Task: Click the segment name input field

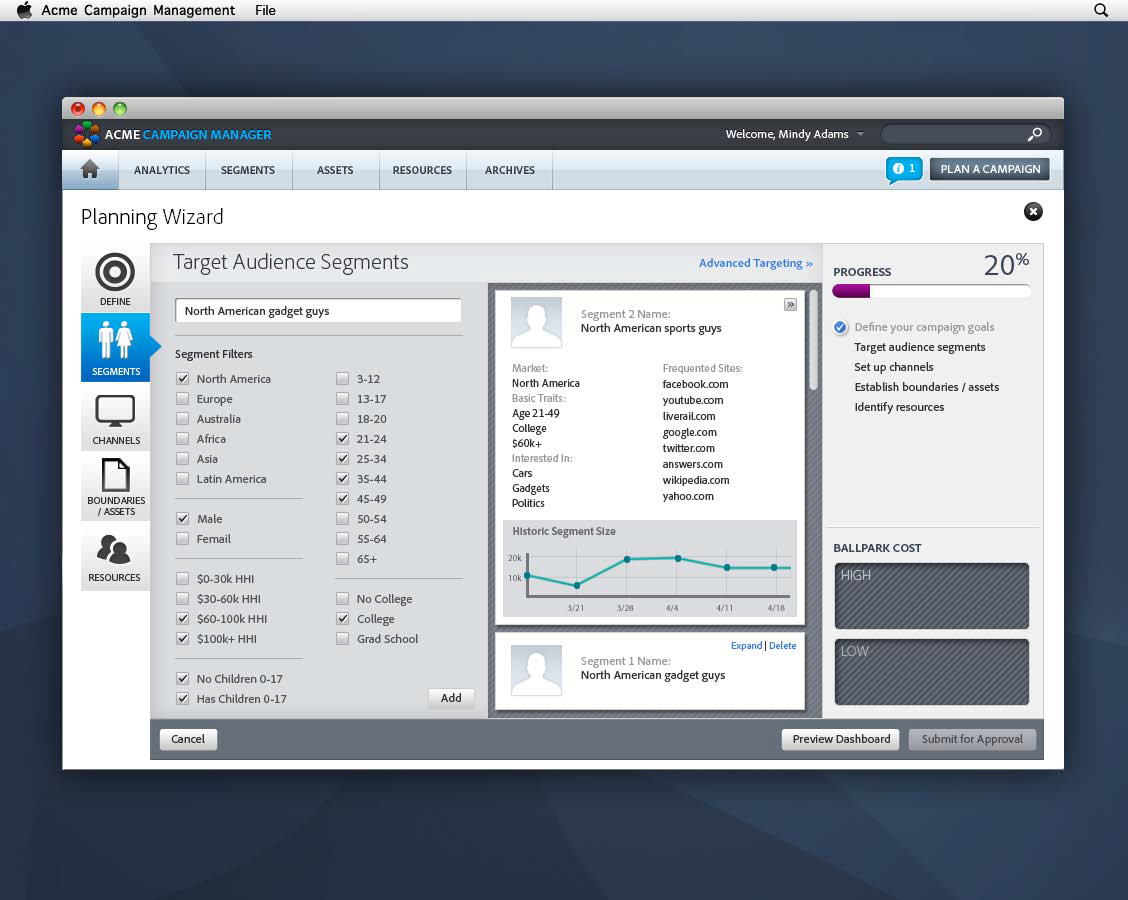Action: coord(318,311)
